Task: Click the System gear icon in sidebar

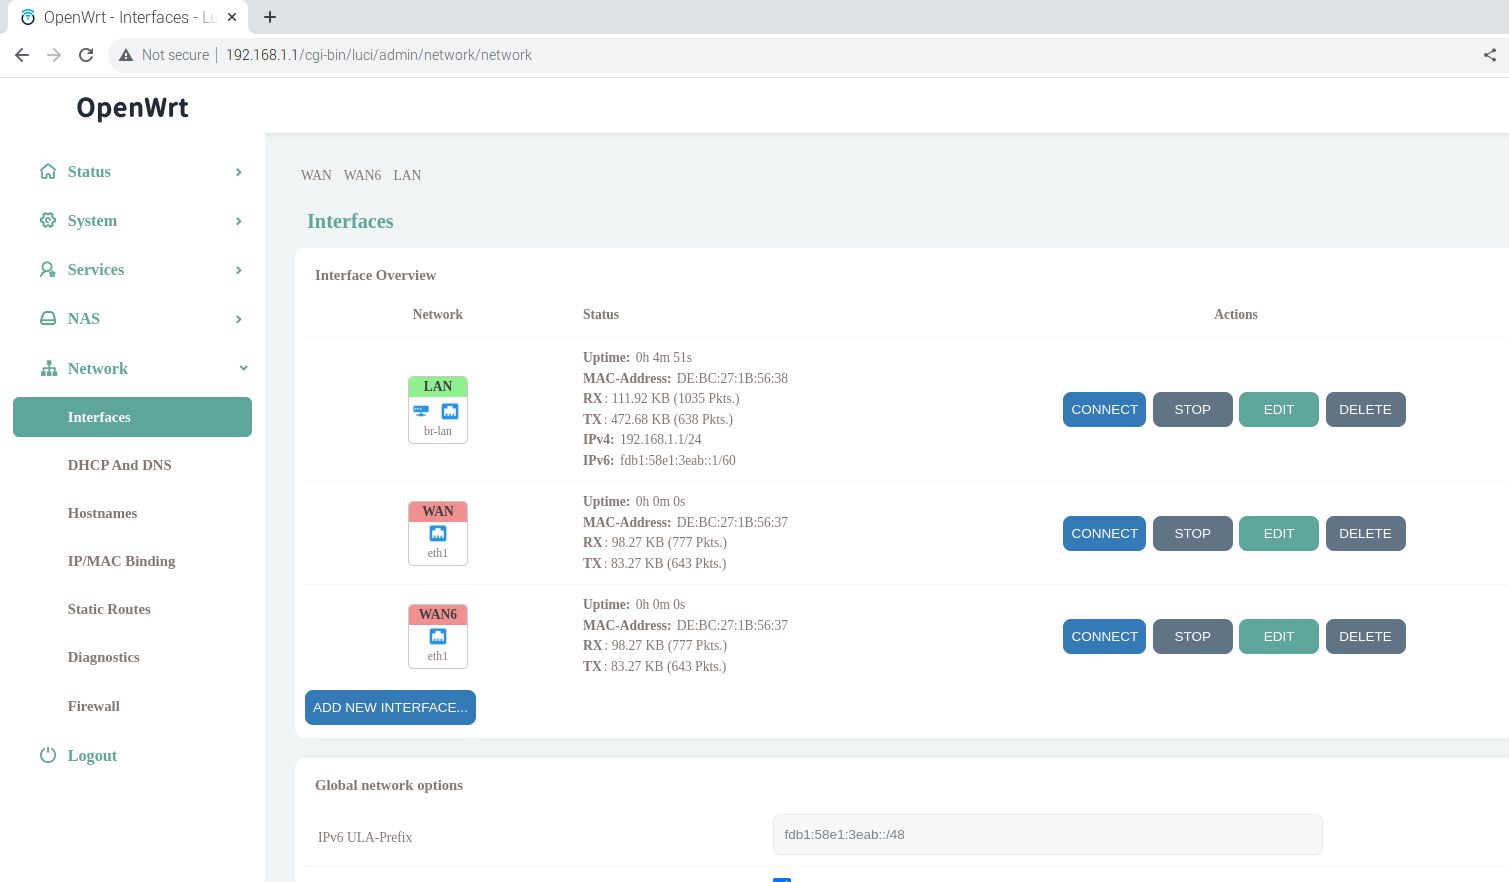Action: pyautogui.click(x=48, y=220)
